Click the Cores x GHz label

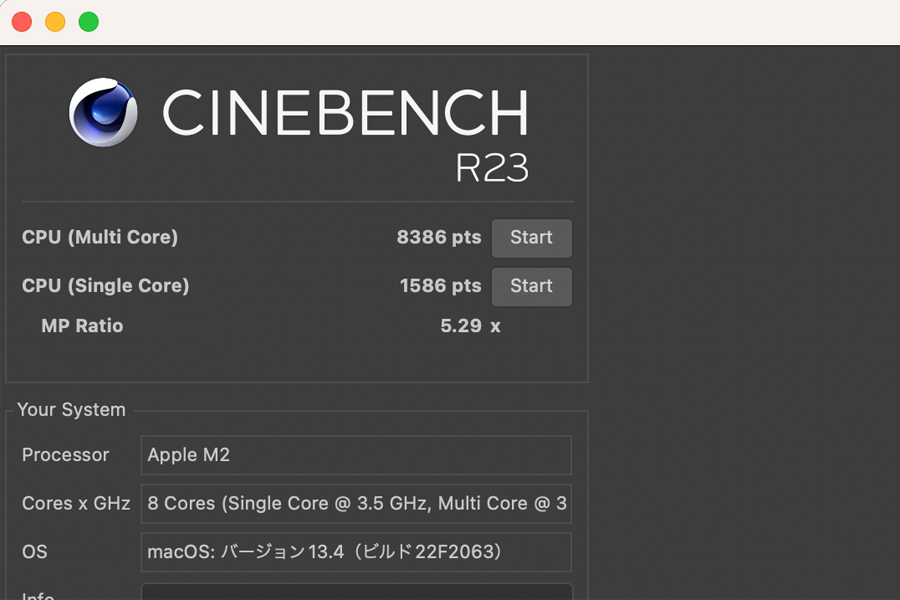pyautogui.click(x=76, y=504)
